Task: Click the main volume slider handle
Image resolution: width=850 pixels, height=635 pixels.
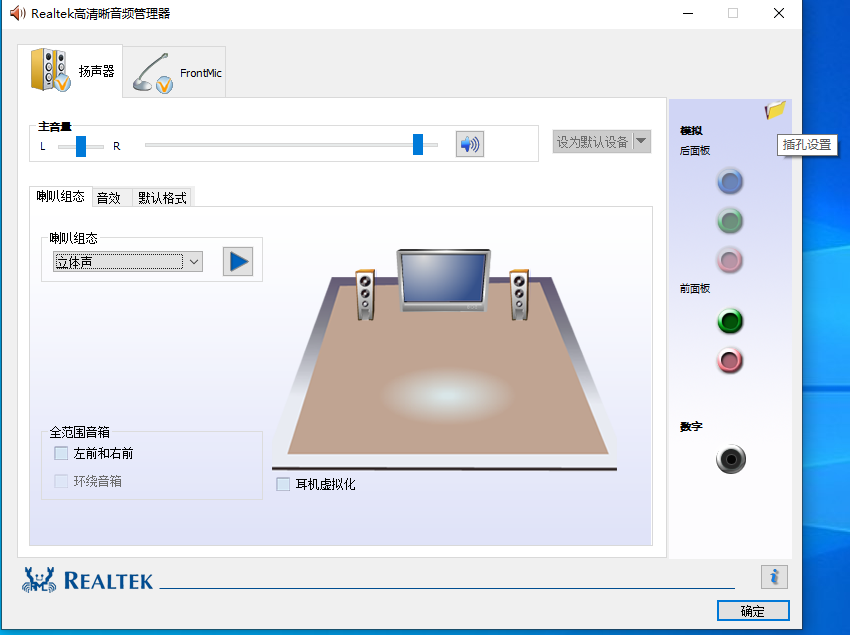Action: coord(418,145)
